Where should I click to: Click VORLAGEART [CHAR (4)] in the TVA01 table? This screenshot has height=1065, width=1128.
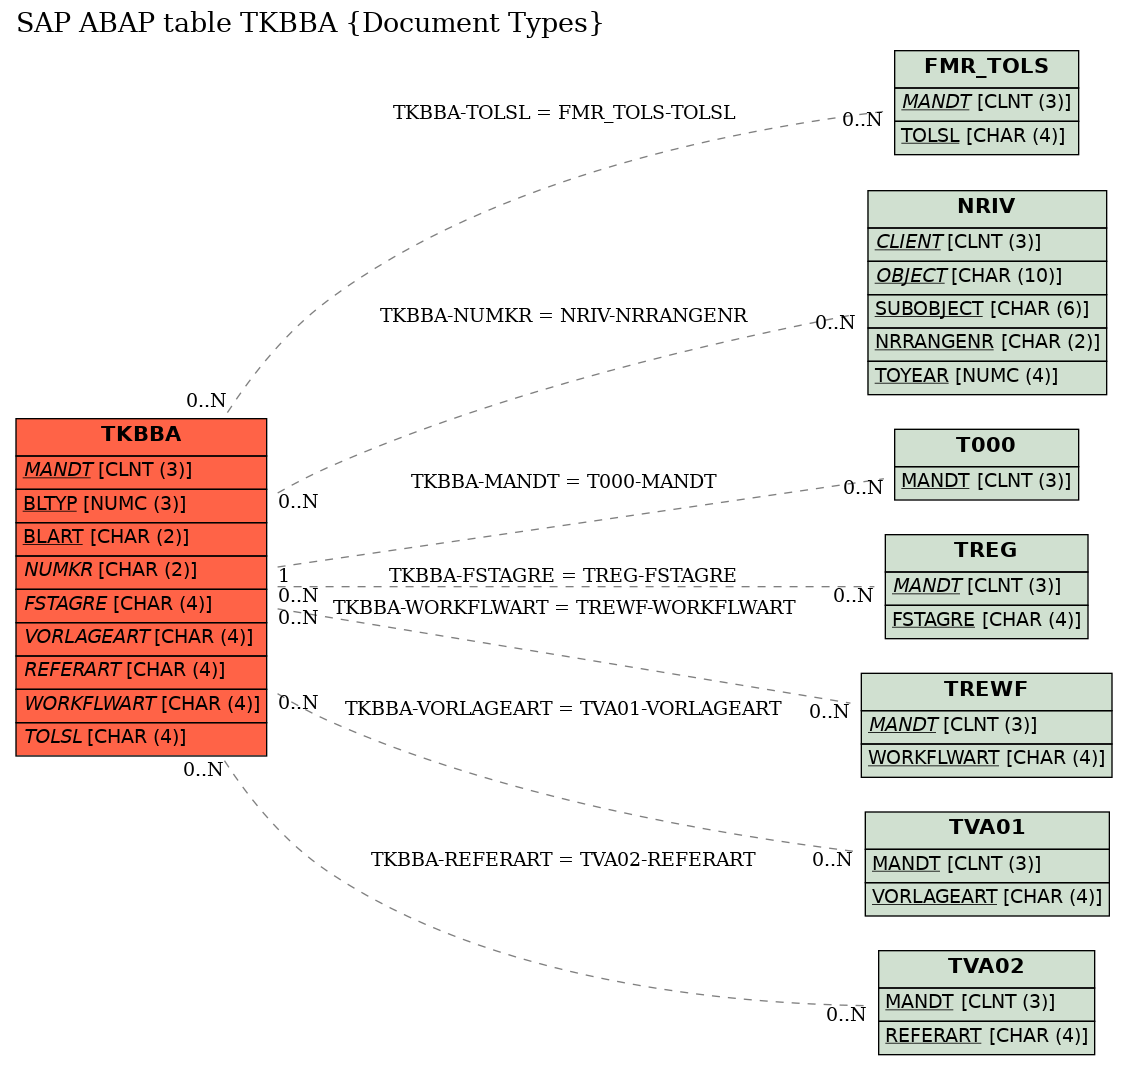[x=987, y=899]
